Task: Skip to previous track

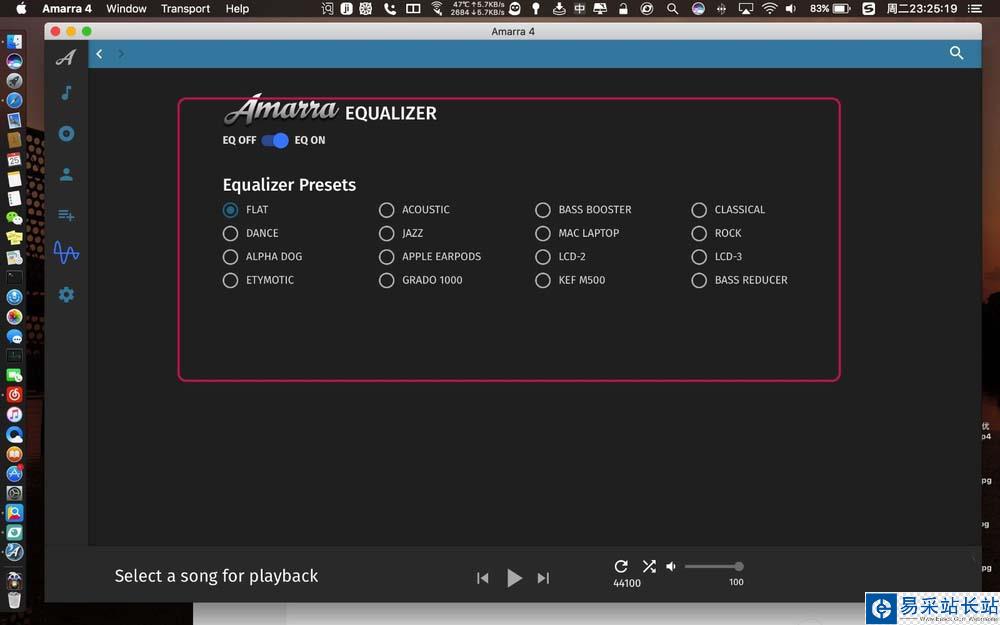Action: (483, 578)
